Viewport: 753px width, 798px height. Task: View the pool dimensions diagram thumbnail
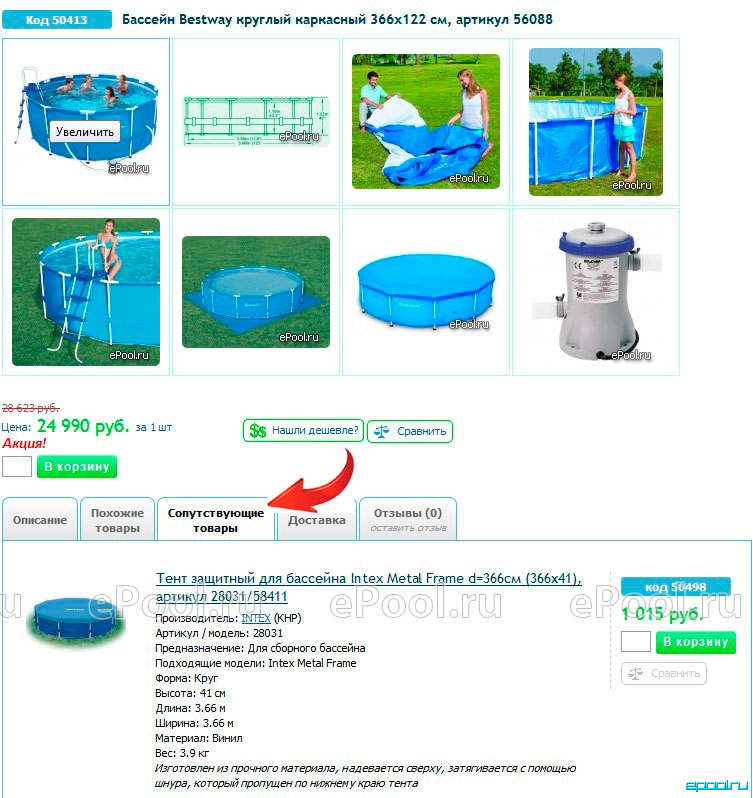pyautogui.click(x=256, y=122)
